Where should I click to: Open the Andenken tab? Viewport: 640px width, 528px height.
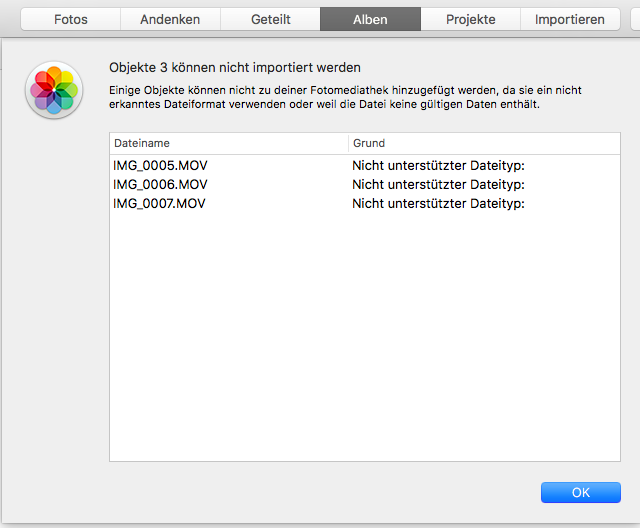pyautogui.click(x=169, y=19)
